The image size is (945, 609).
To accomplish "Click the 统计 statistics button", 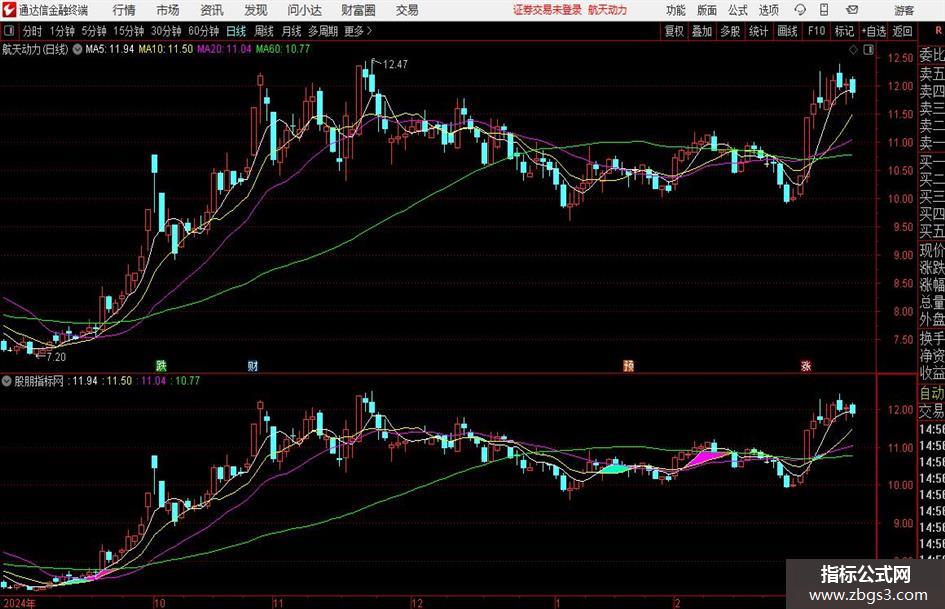I will click(758, 31).
